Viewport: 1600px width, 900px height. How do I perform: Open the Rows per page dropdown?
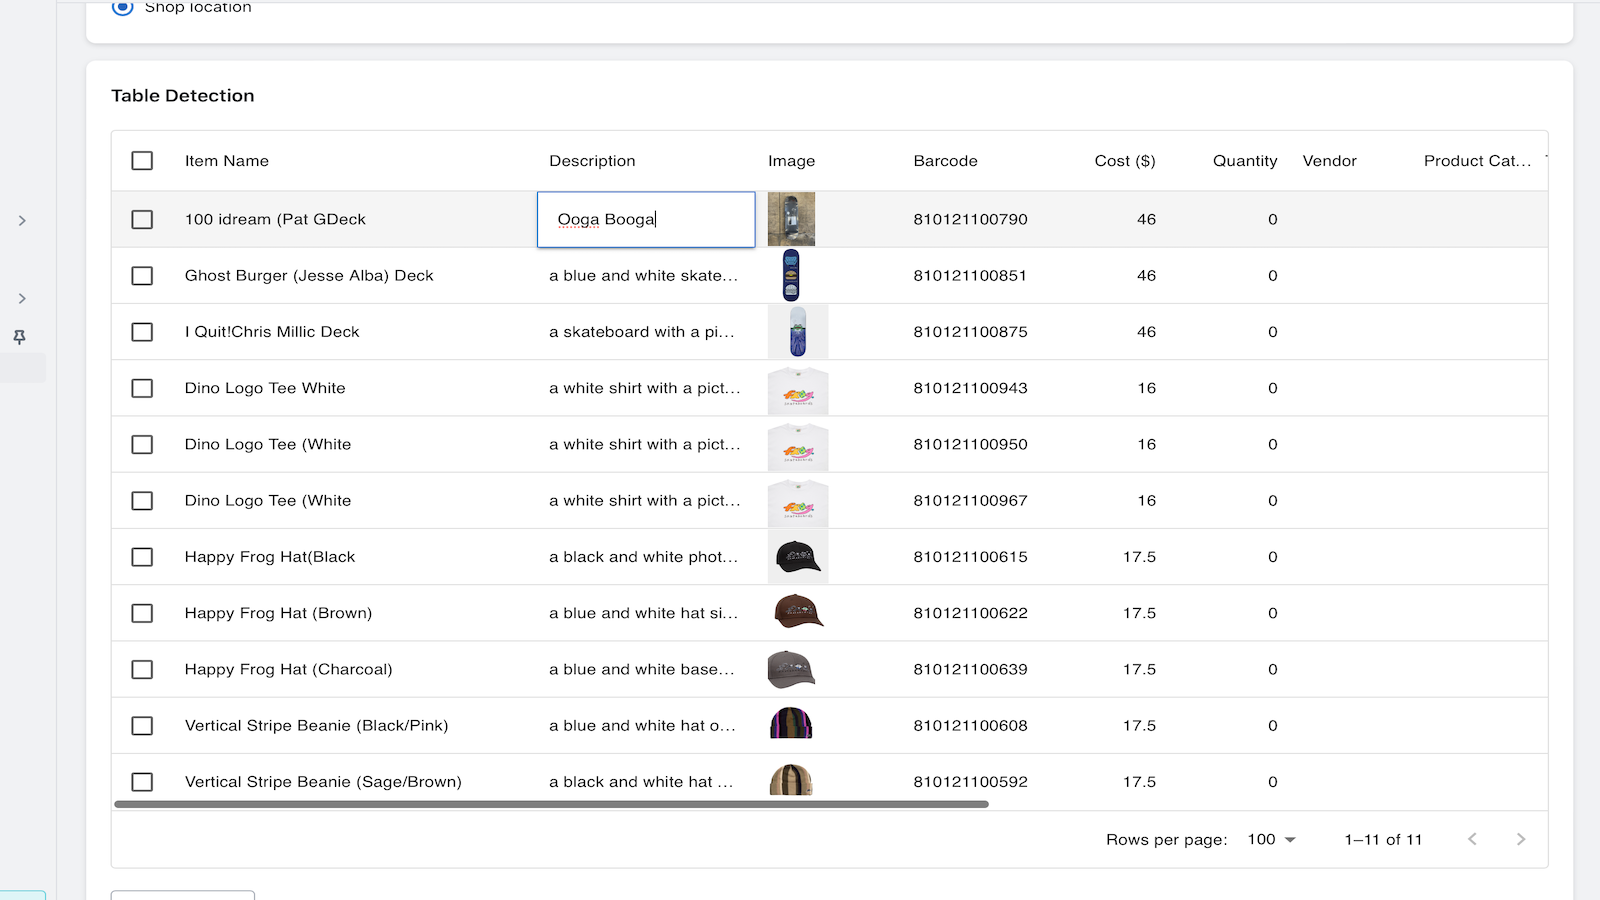click(x=1269, y=839)
